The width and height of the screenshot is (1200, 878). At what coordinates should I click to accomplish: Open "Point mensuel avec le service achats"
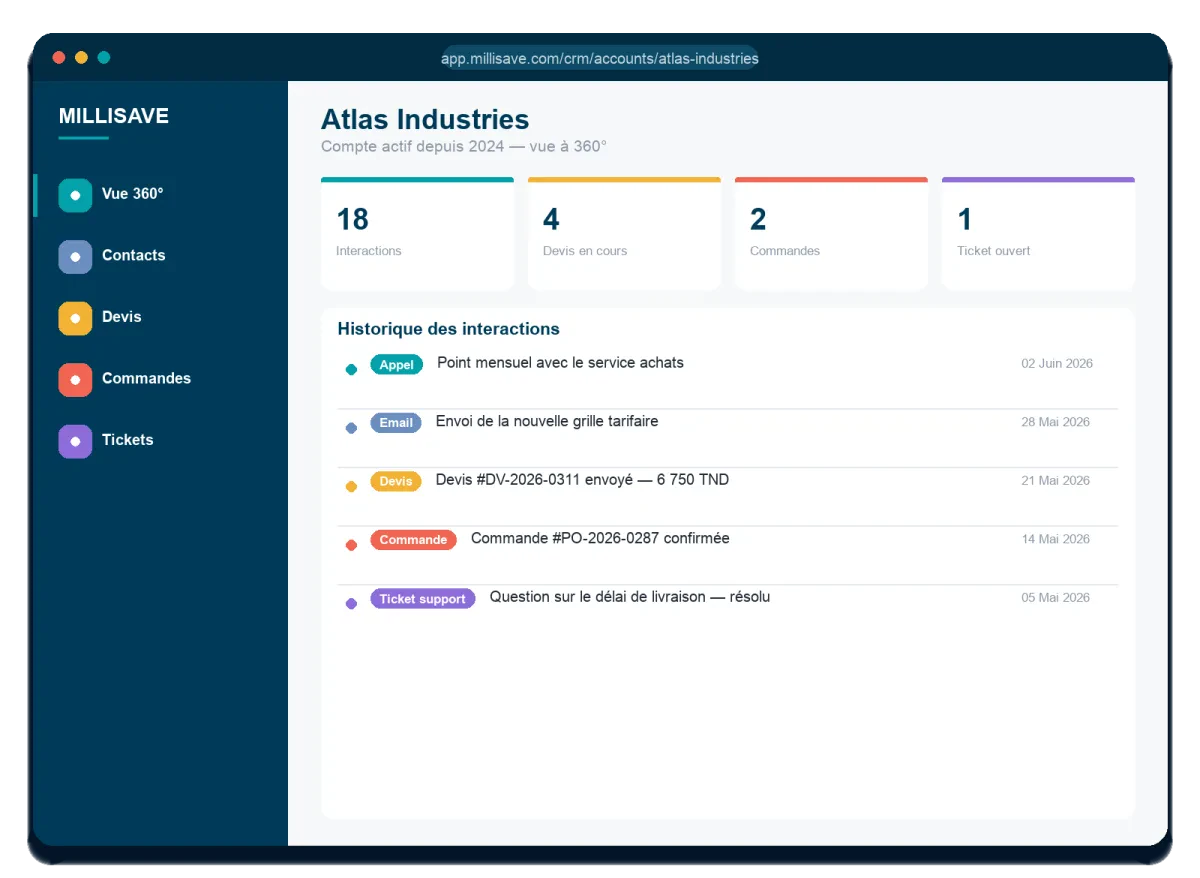point(561,363)
